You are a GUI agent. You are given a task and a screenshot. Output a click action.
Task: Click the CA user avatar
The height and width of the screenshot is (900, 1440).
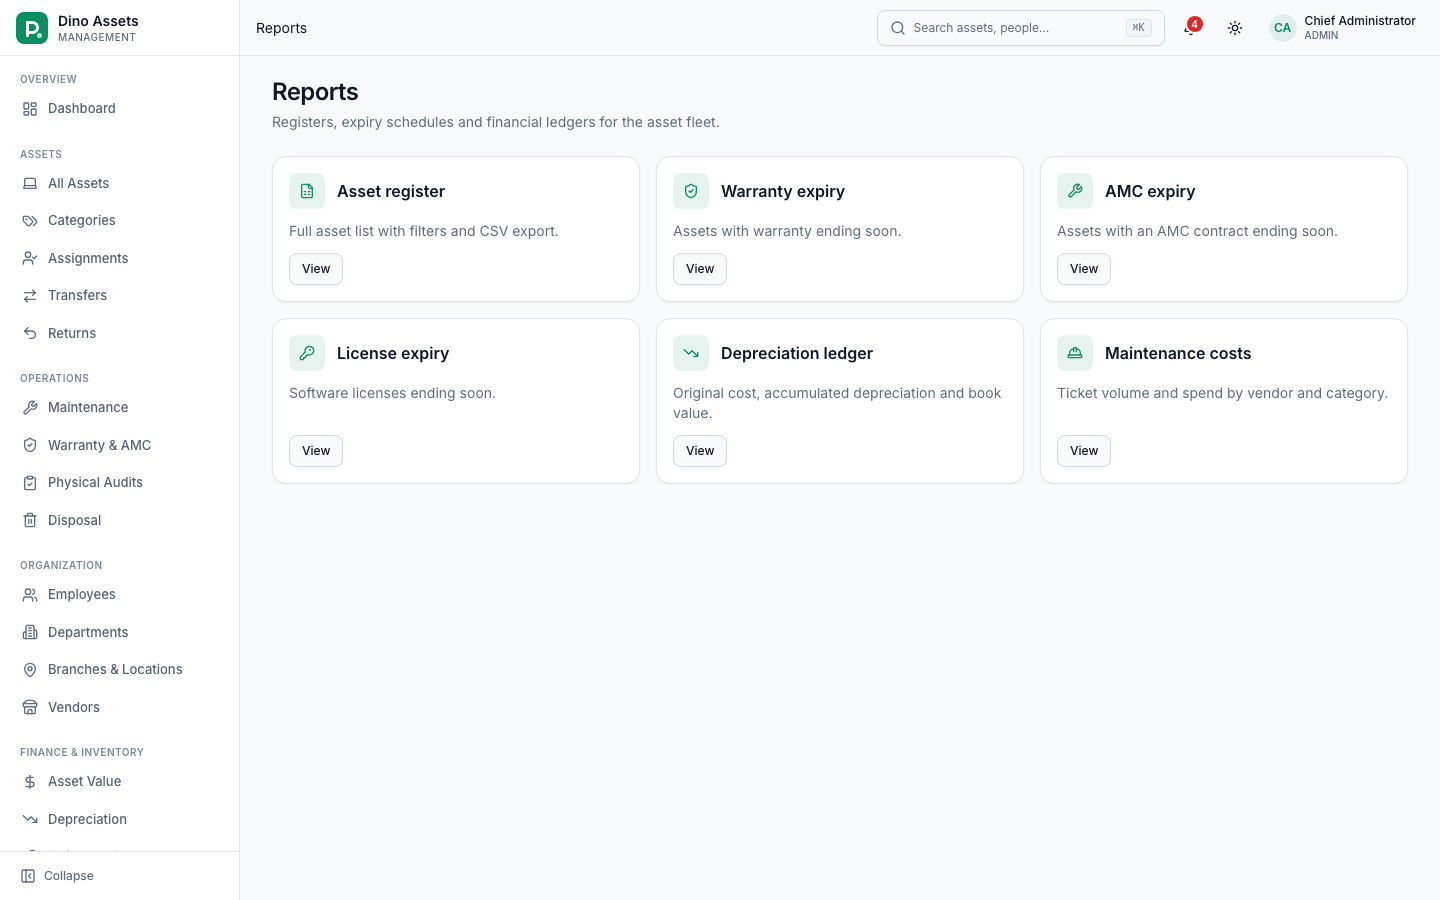point(1282,28)
